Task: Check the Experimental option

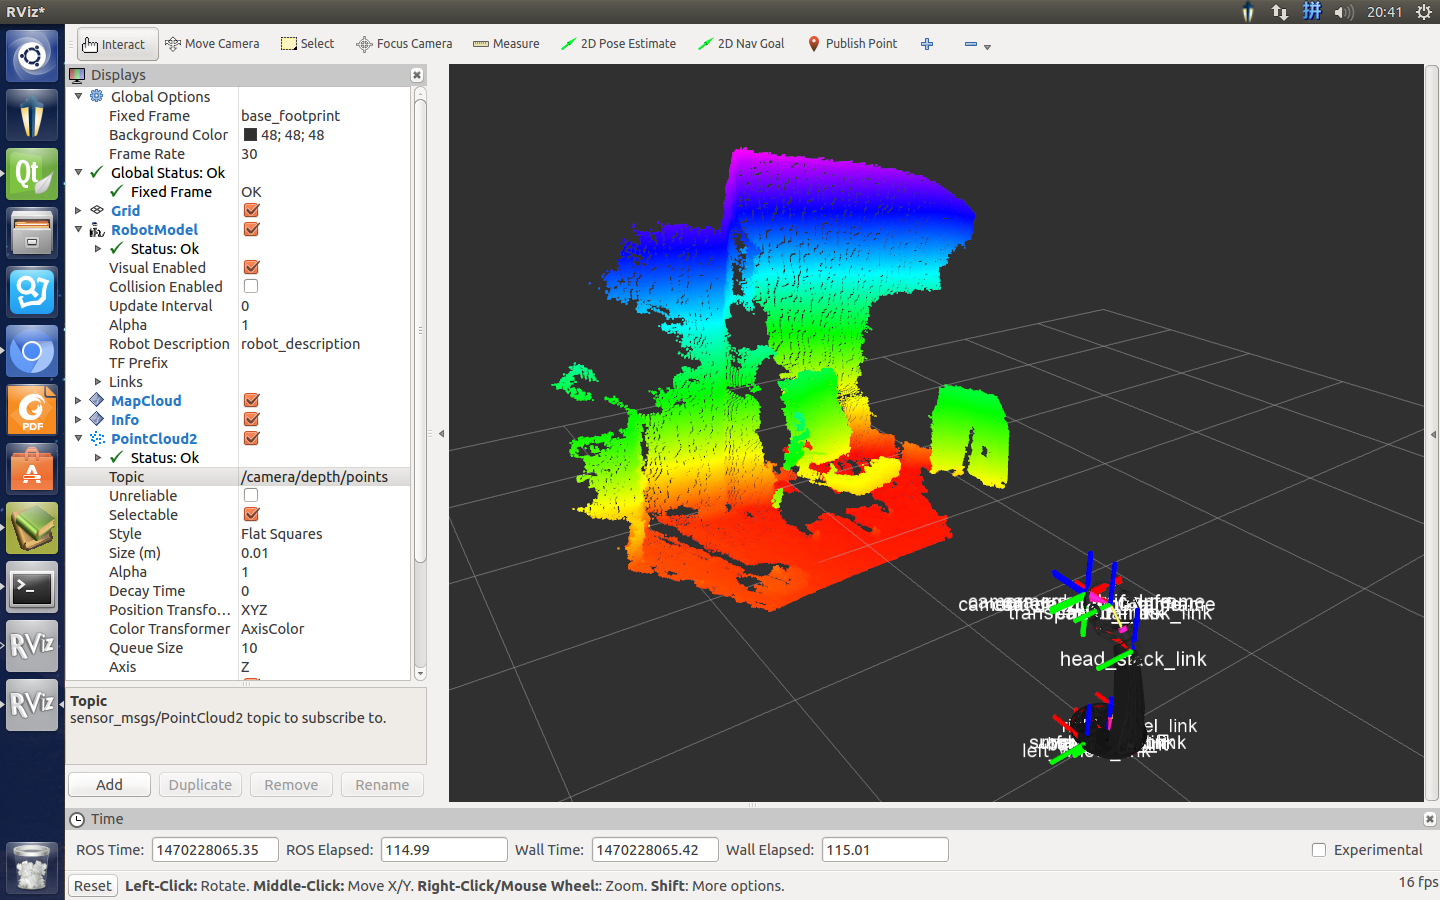Action: tap(1319, 850)
